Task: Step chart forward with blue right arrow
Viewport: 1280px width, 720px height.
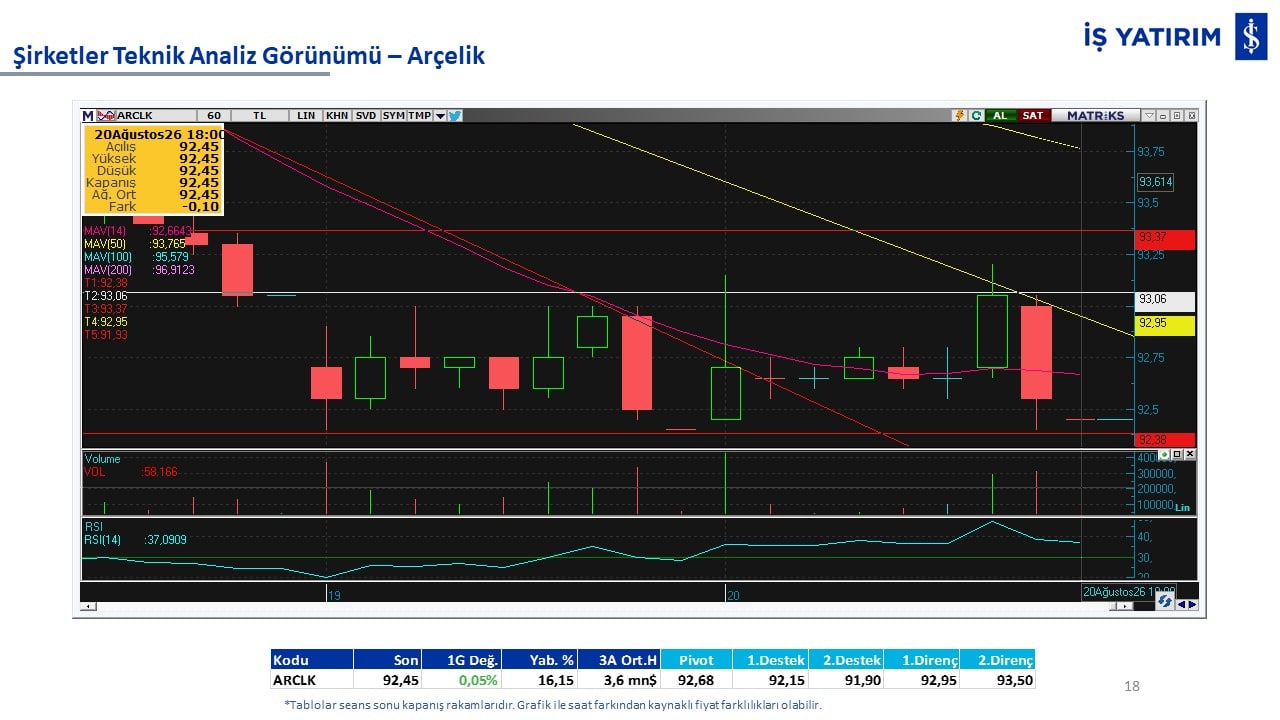Action: tap(1191, 604)
